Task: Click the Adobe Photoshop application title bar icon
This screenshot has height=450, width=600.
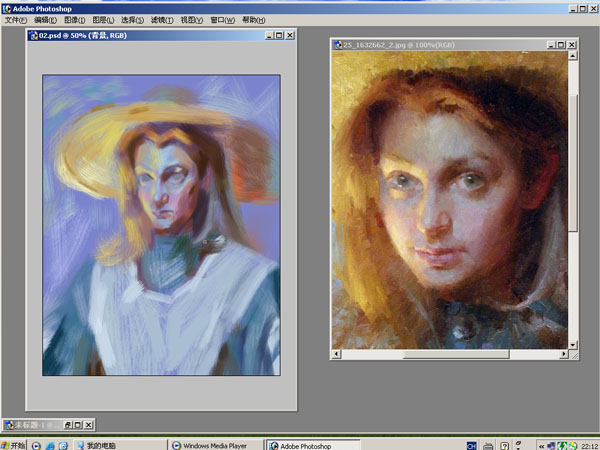Action: point(7,8)
